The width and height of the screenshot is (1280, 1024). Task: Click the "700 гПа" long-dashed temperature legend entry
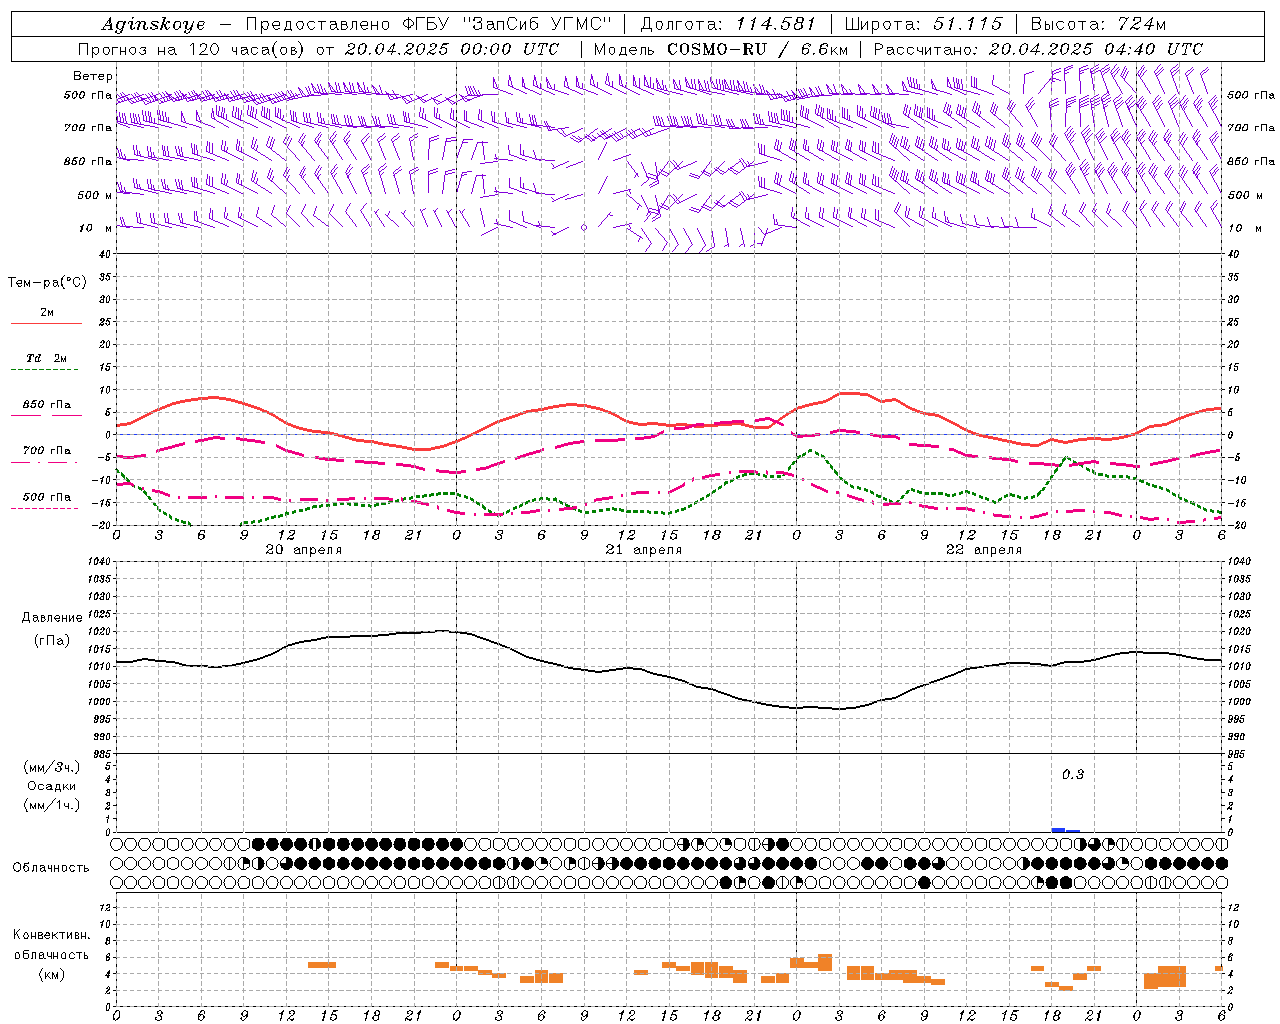tap(46, 455)
